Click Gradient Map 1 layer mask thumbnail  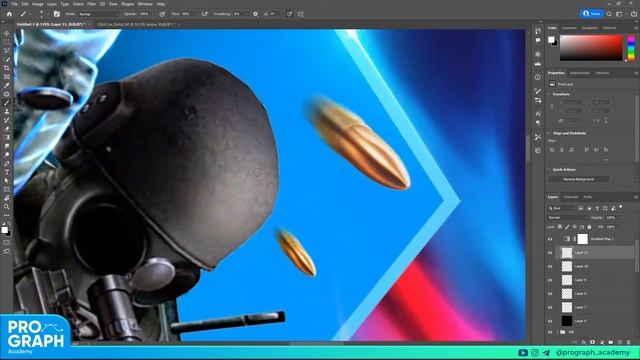[582, 239]
